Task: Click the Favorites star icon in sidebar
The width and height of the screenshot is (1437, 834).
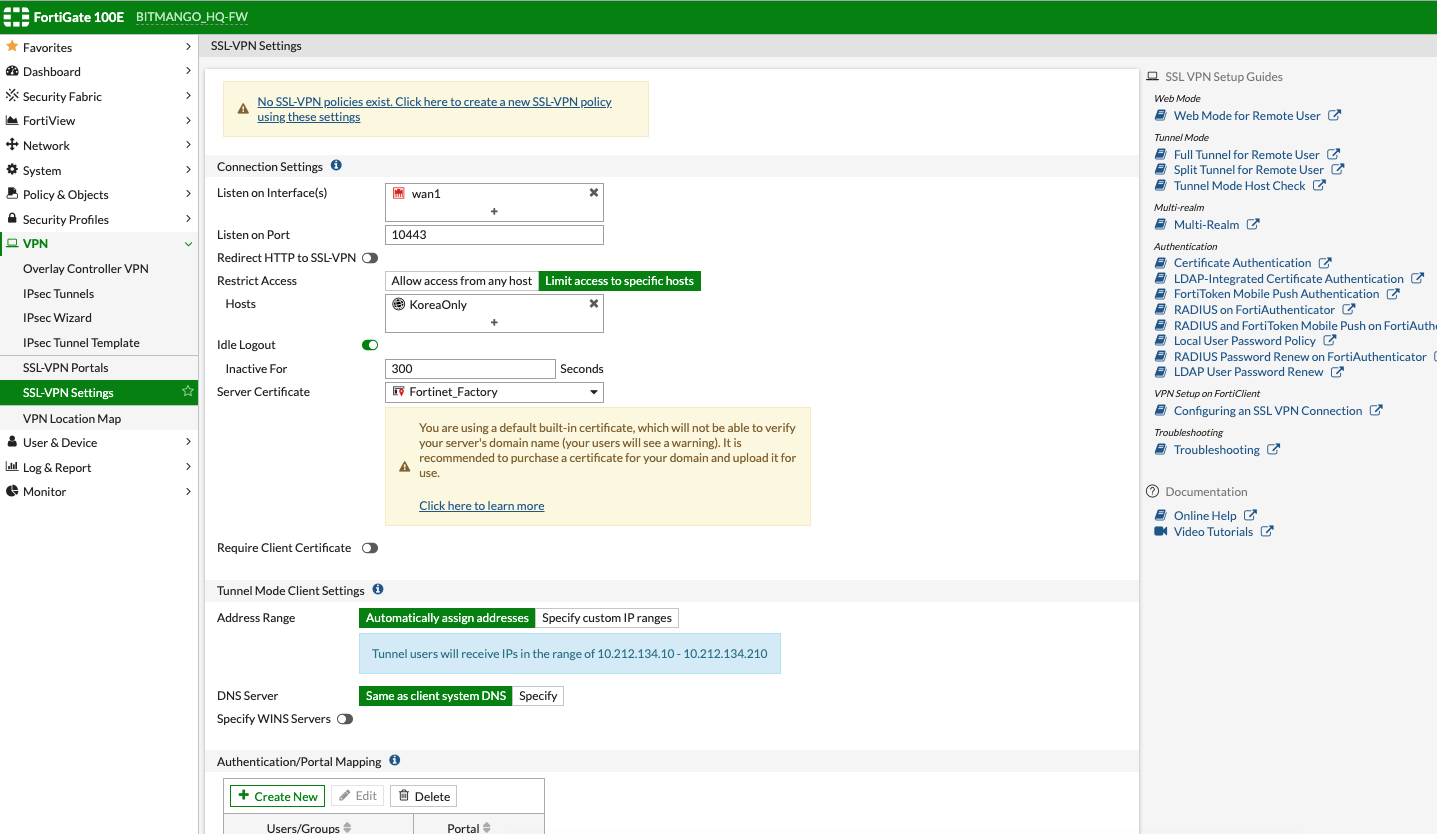Action: [12, 47]
